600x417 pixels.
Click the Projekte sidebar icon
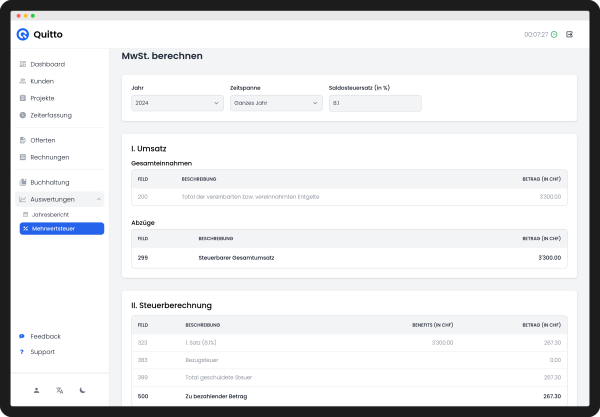click(x=23, y=98)
